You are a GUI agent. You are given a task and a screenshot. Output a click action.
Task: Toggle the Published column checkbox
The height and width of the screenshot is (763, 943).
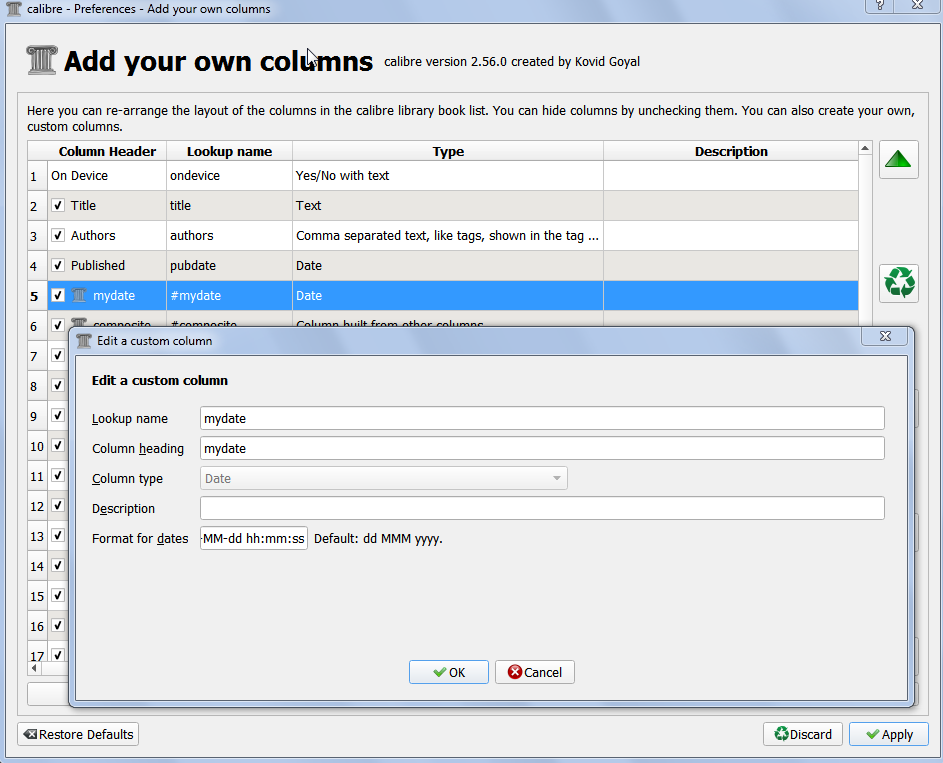[58, 265]
